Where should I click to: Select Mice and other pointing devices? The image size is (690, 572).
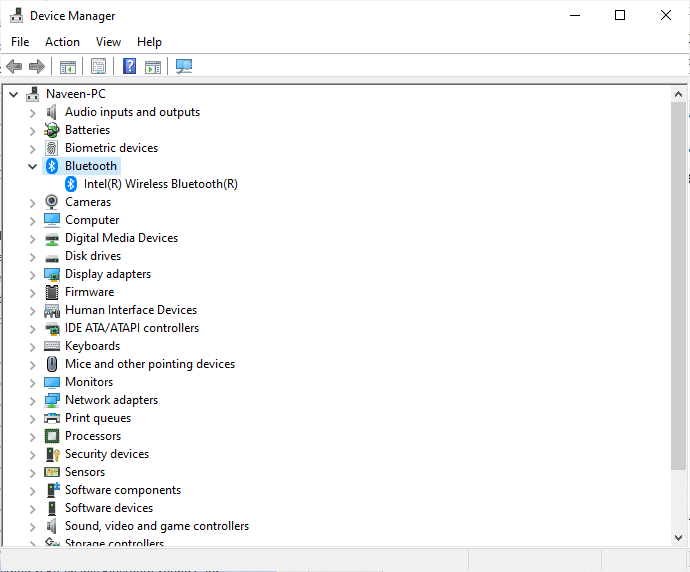[150, 364]
